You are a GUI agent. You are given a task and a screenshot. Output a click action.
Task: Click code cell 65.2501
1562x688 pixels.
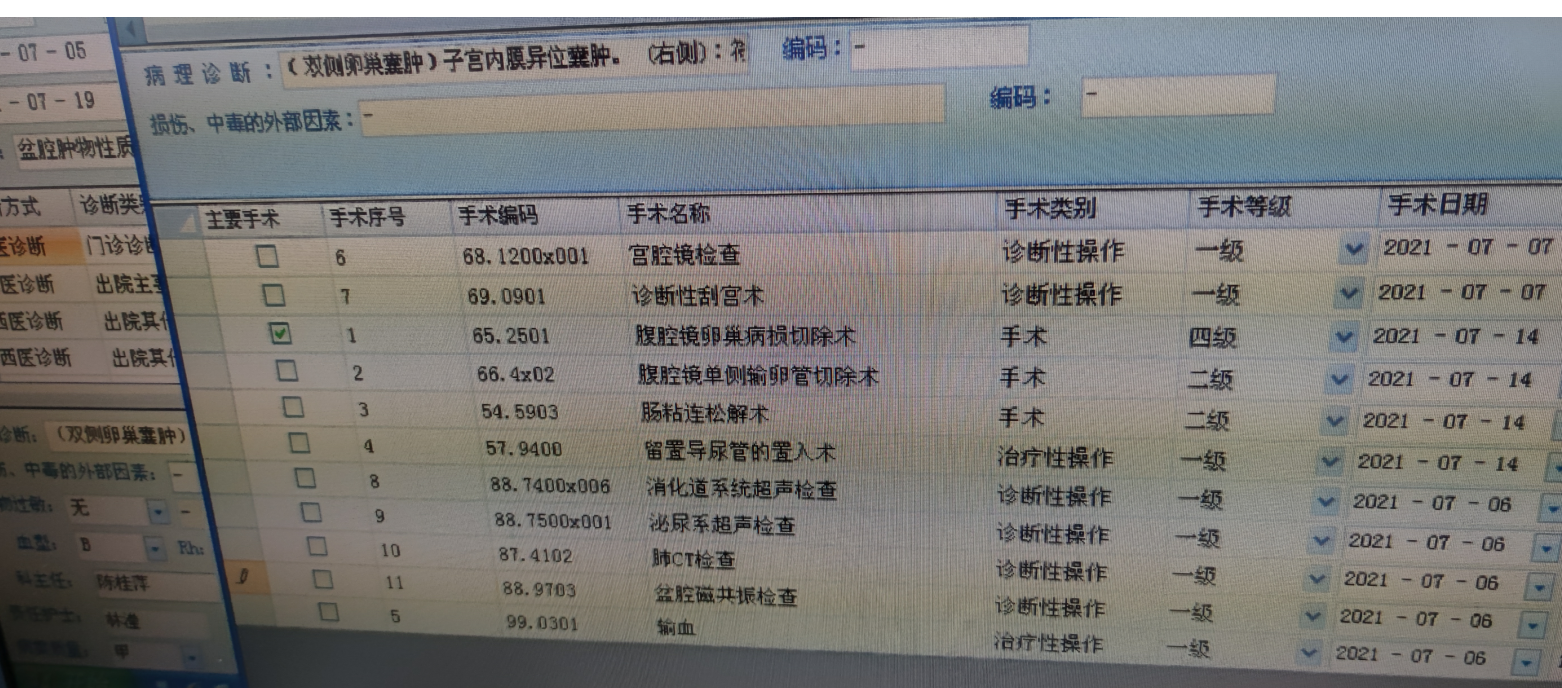[x=511, y=336]
